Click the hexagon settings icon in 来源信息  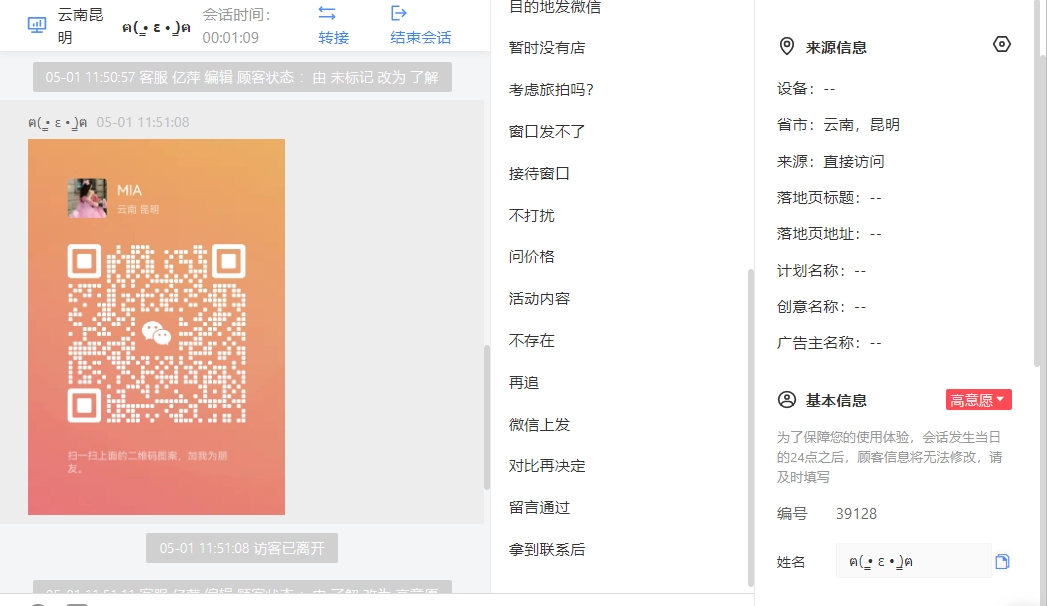coord(1002,45)
